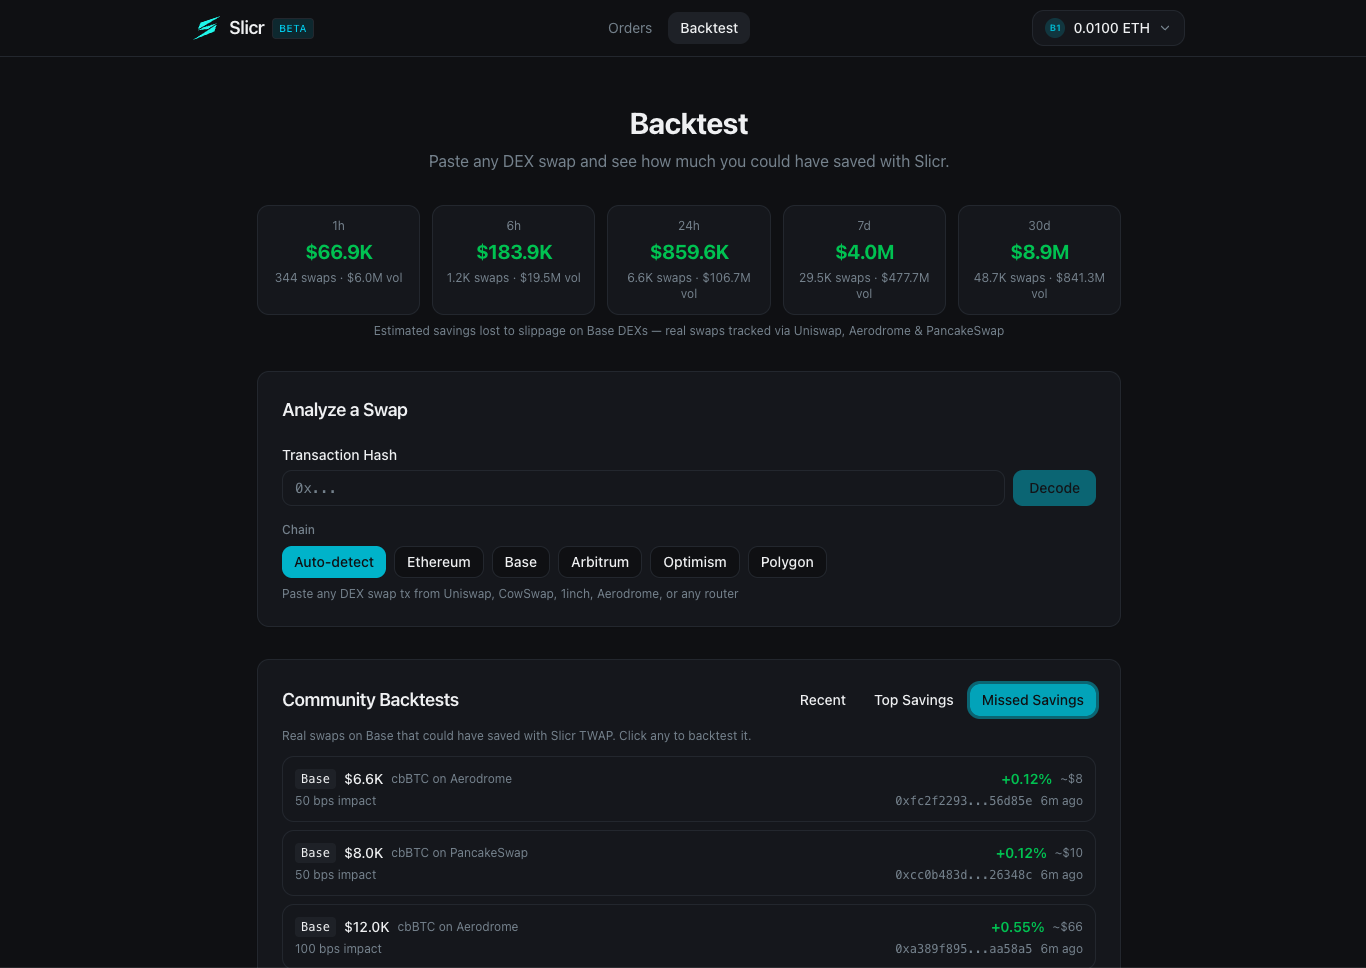Image resolution: width=1366 pixels, height=968 pixels.
Task: Click the 100 bps impact label
Action: pos(338,949)
